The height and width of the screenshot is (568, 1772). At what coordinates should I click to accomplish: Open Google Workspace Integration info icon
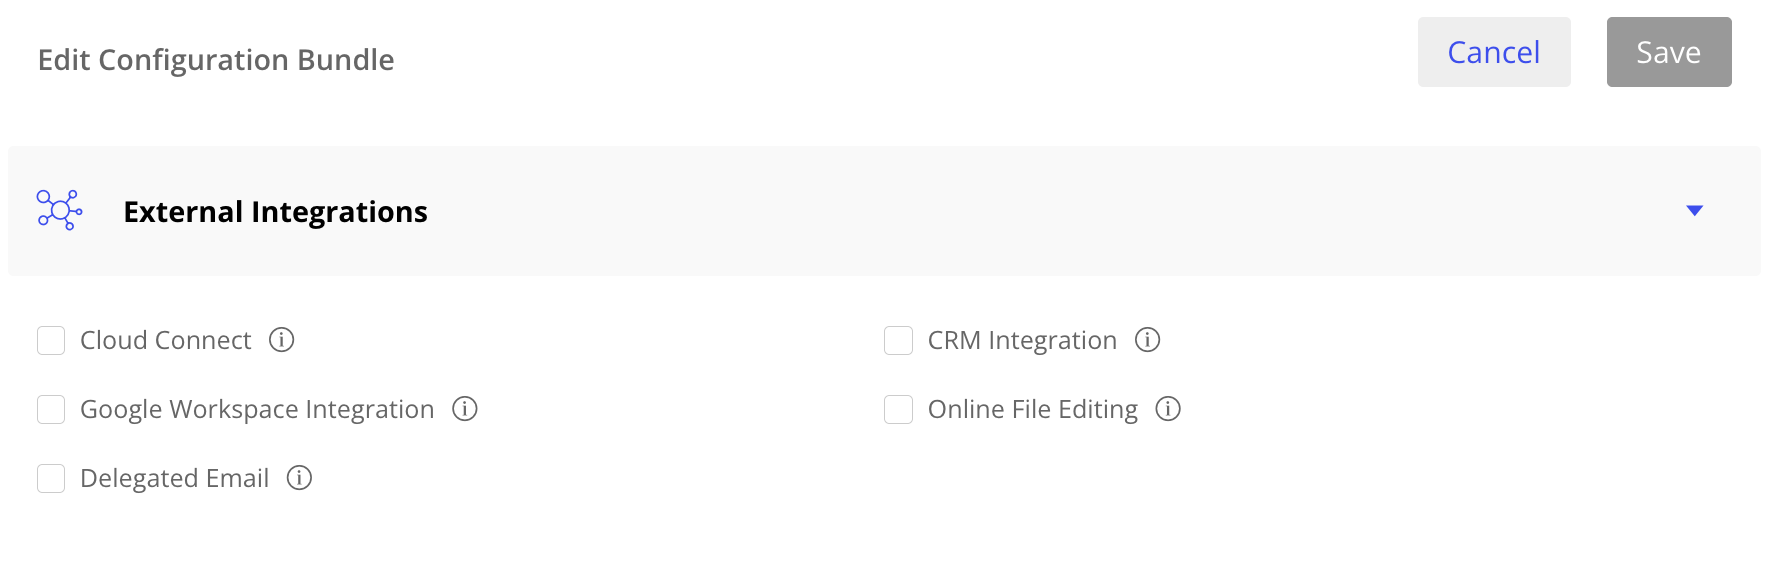click(x=465, y=409)
